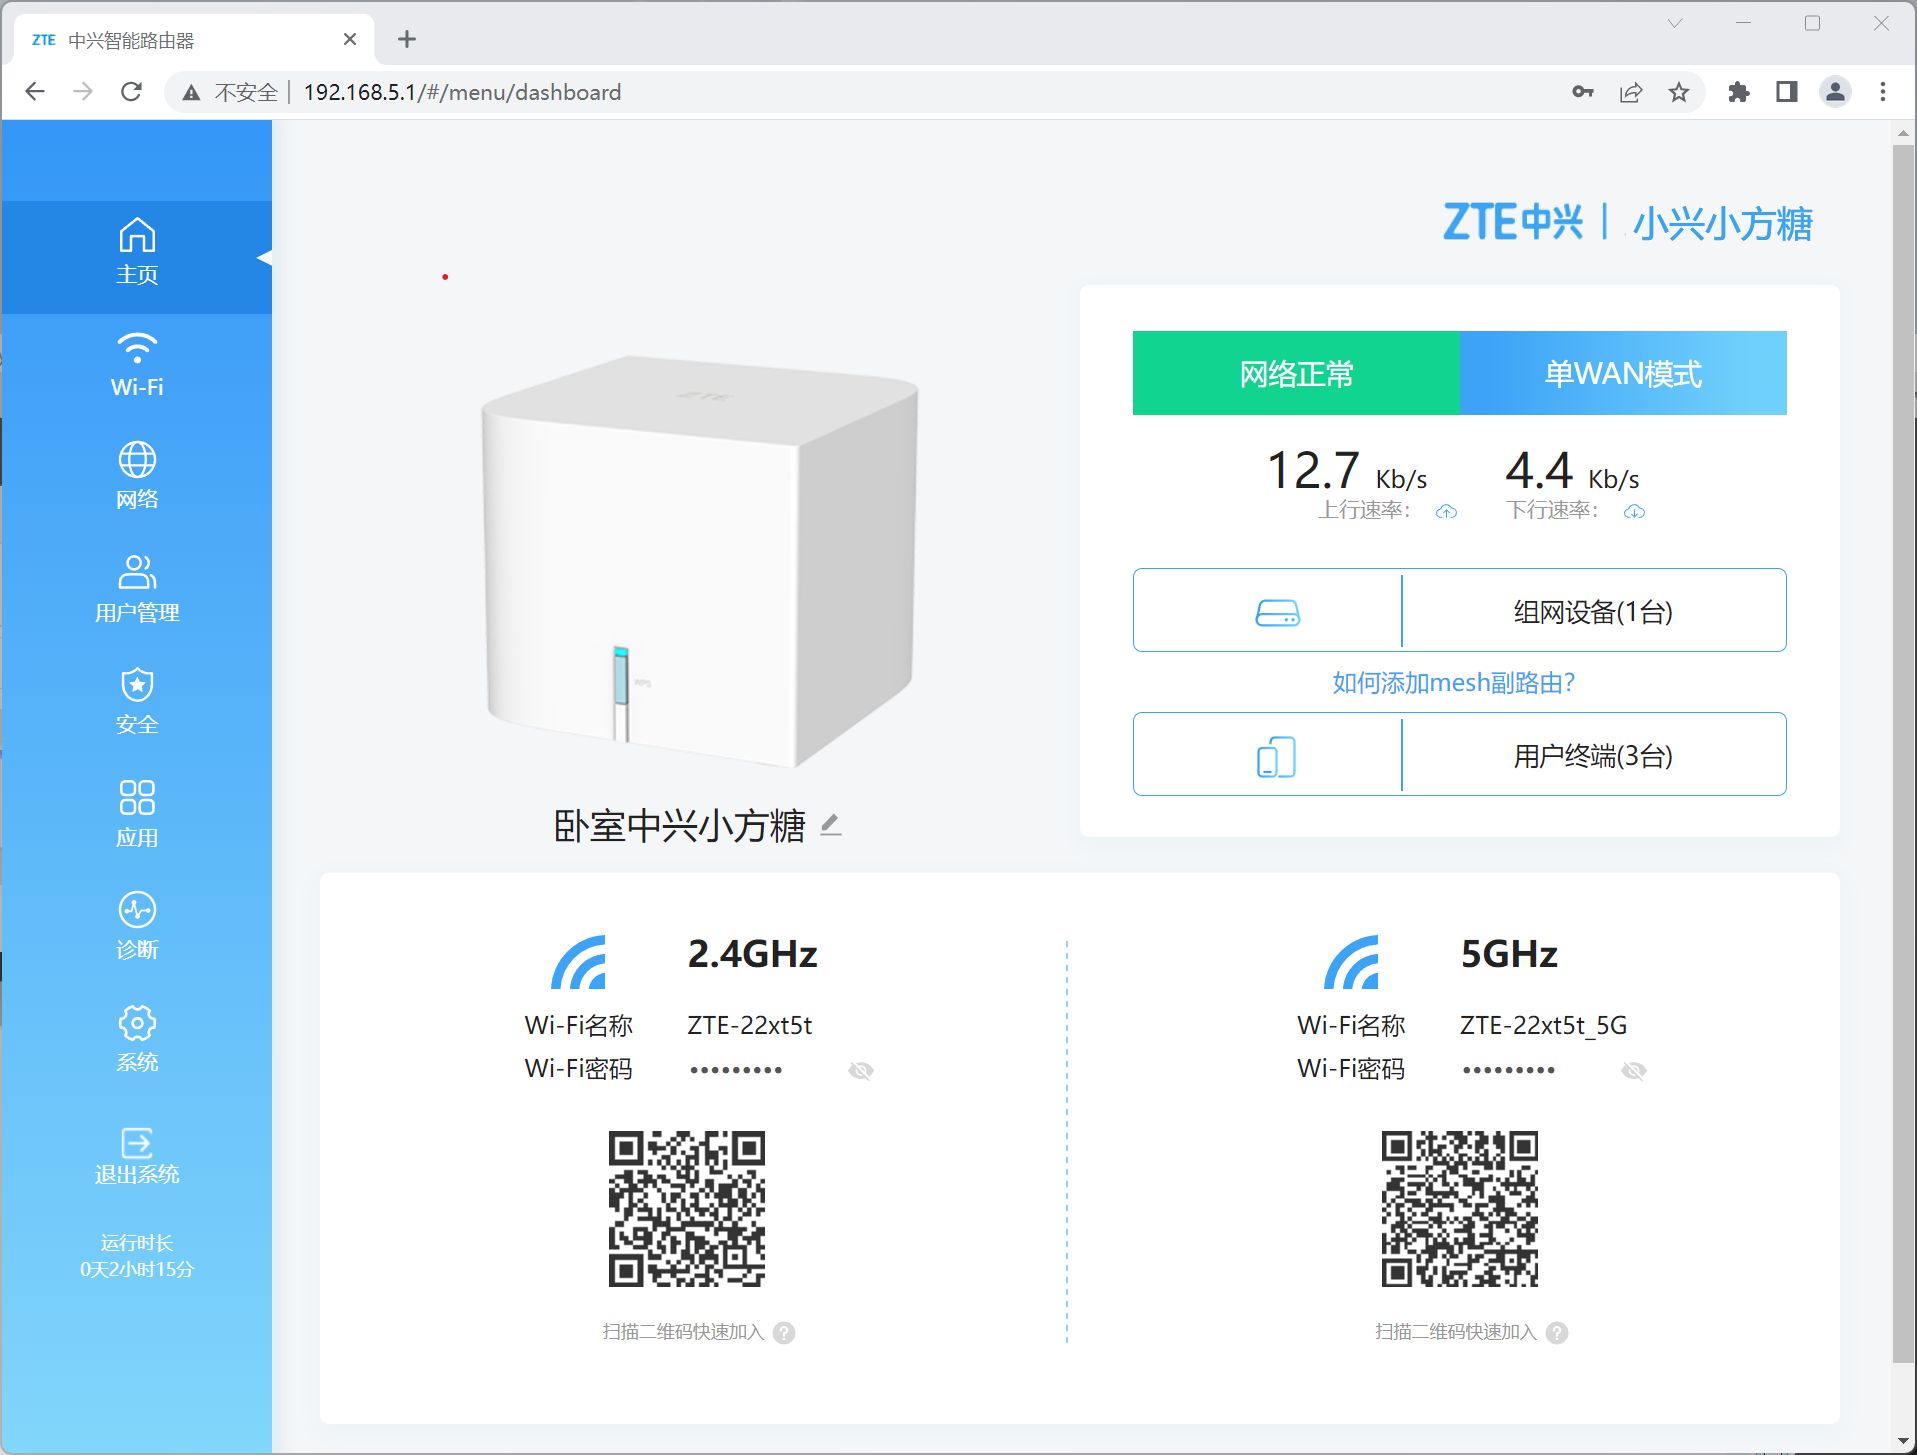Viewport: 1917px width, 1455px height.
Task: Click the 12.7 Kb/s upload value
Action: (1346, 470)
